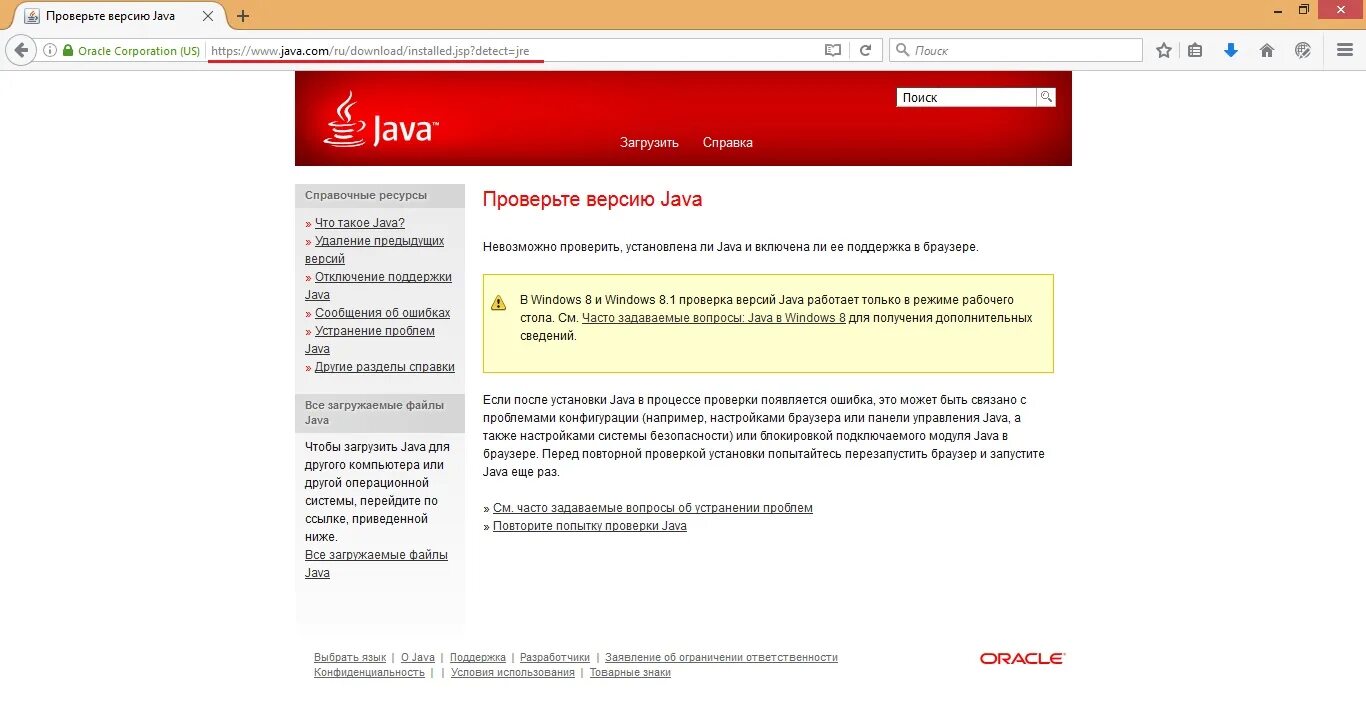Screen dimensions: 1366x728
Task: Click 'Выбрать язык' footer link
Action: point(350,658)
